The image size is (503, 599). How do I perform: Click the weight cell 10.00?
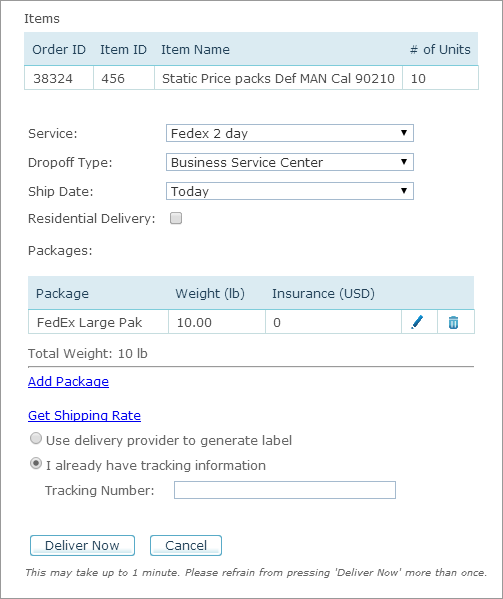(217, 322)
